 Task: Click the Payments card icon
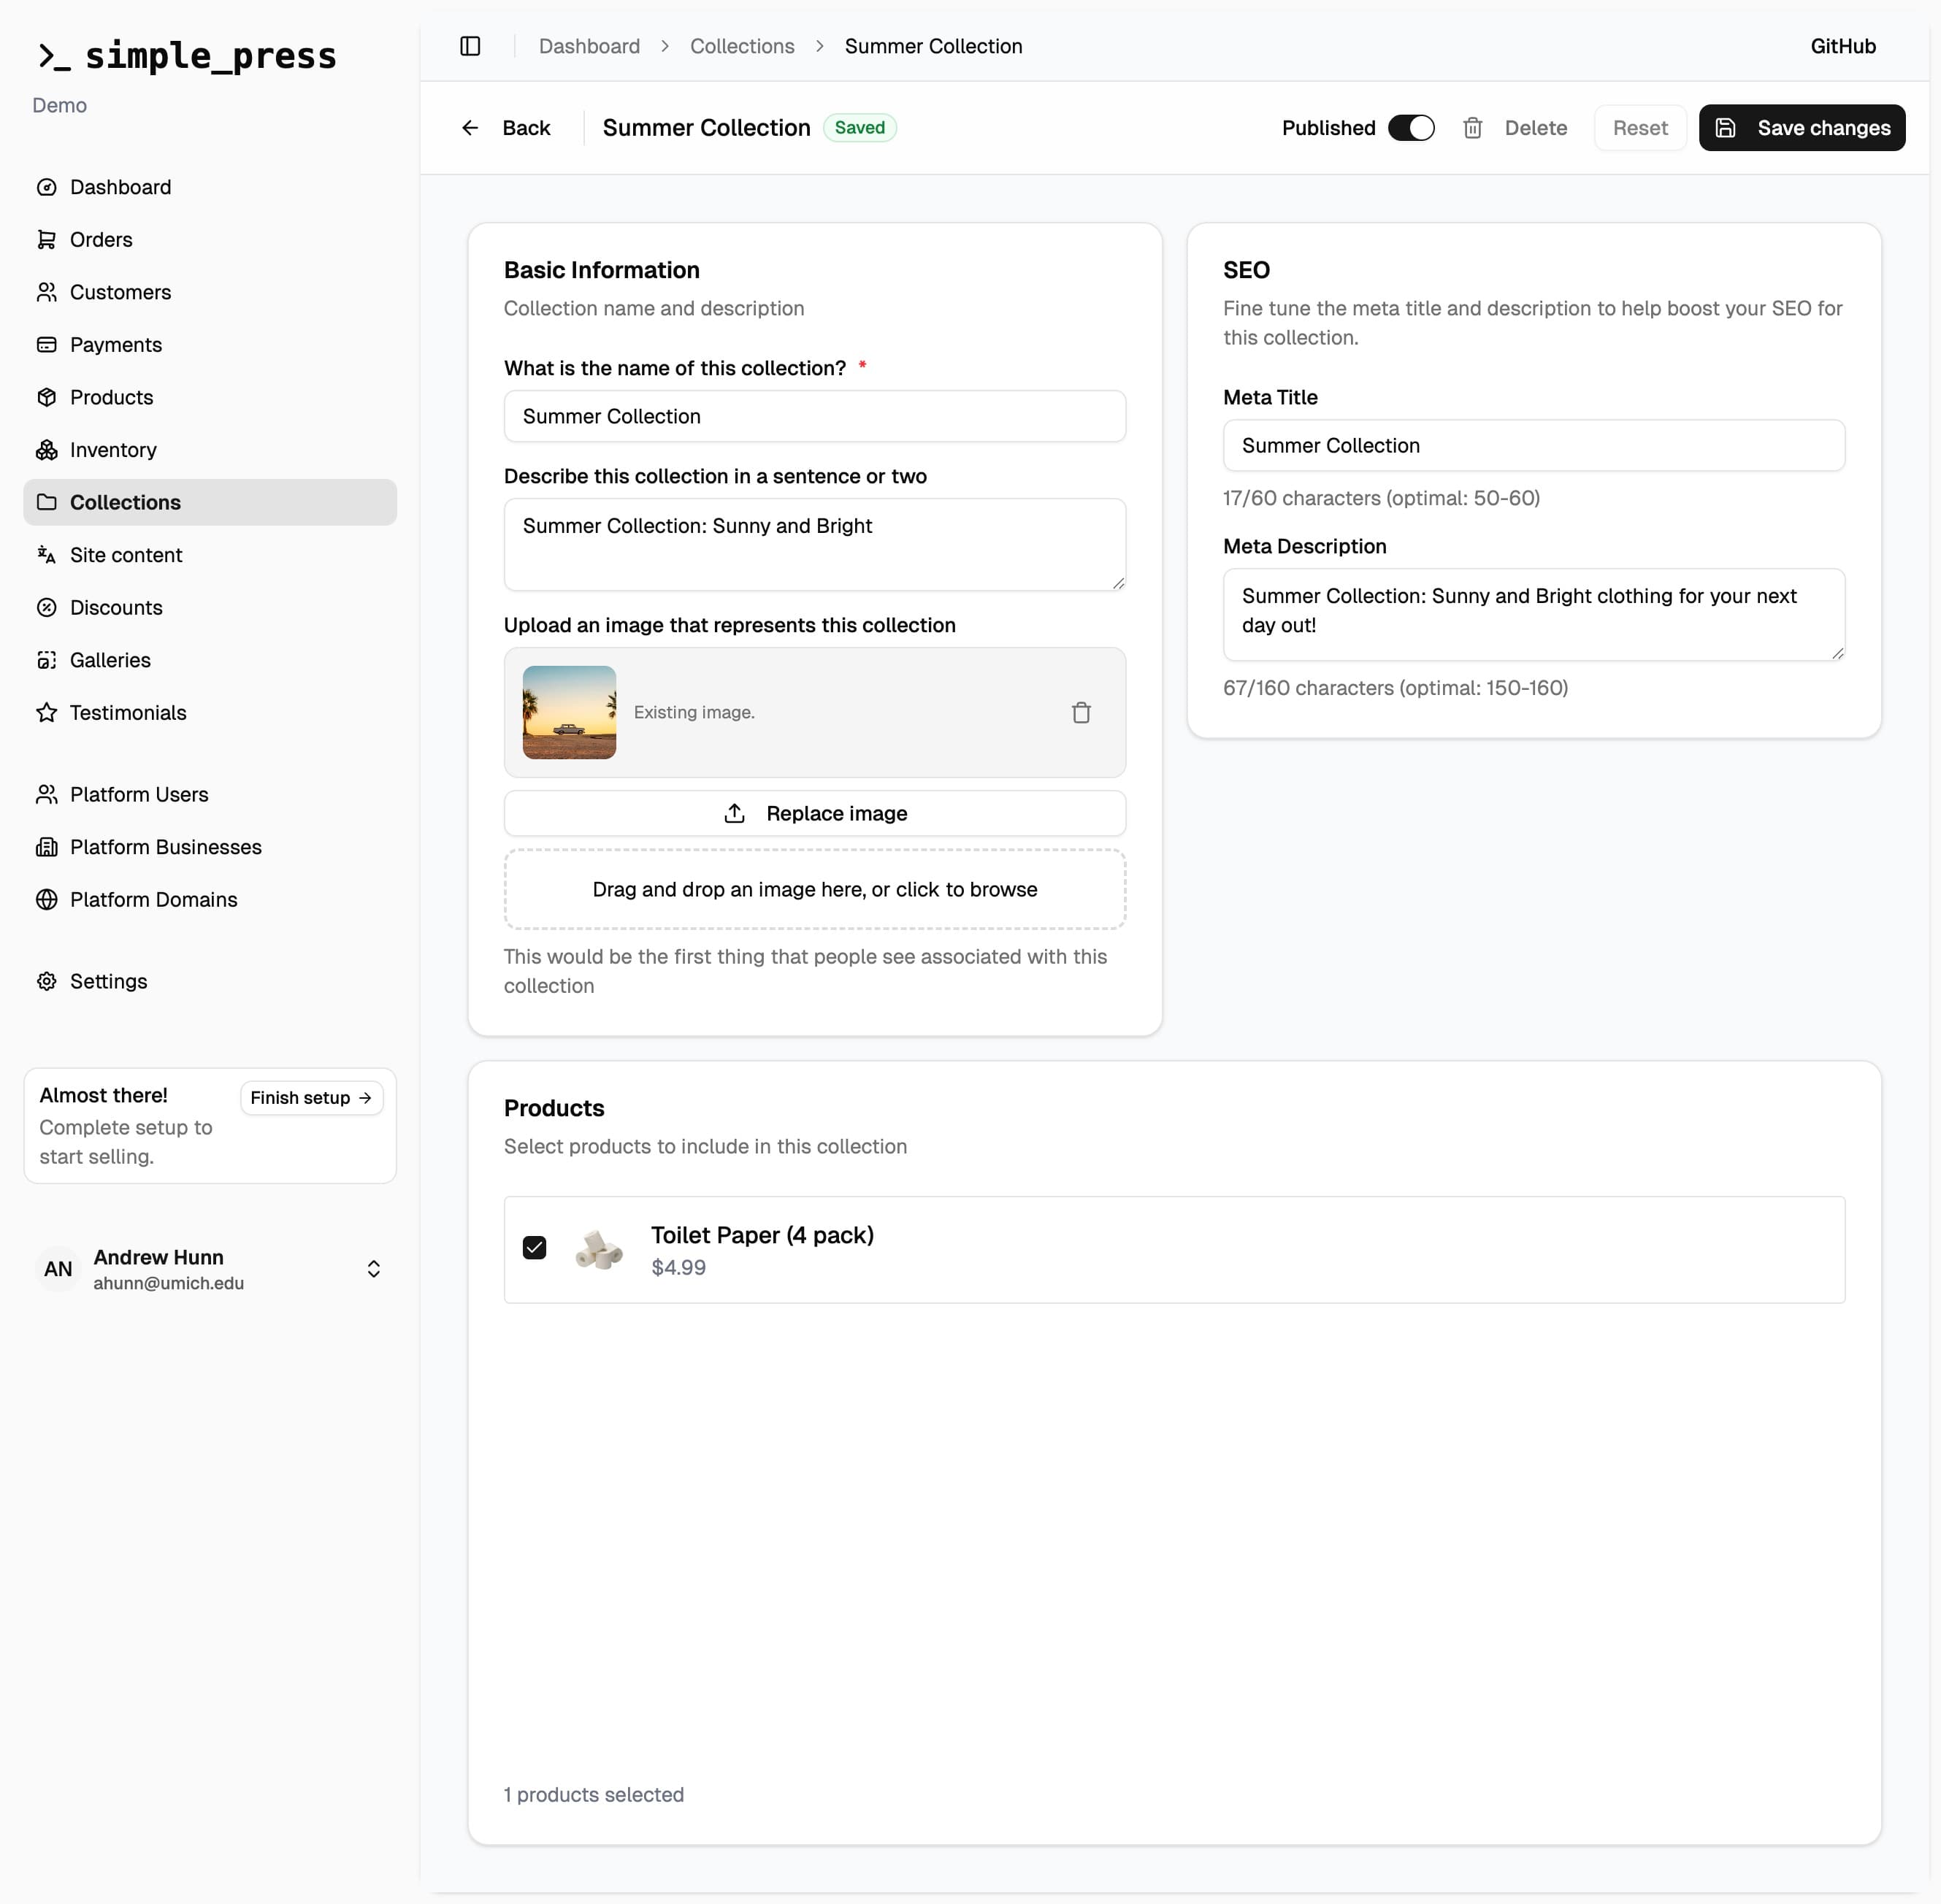[47, 345]
